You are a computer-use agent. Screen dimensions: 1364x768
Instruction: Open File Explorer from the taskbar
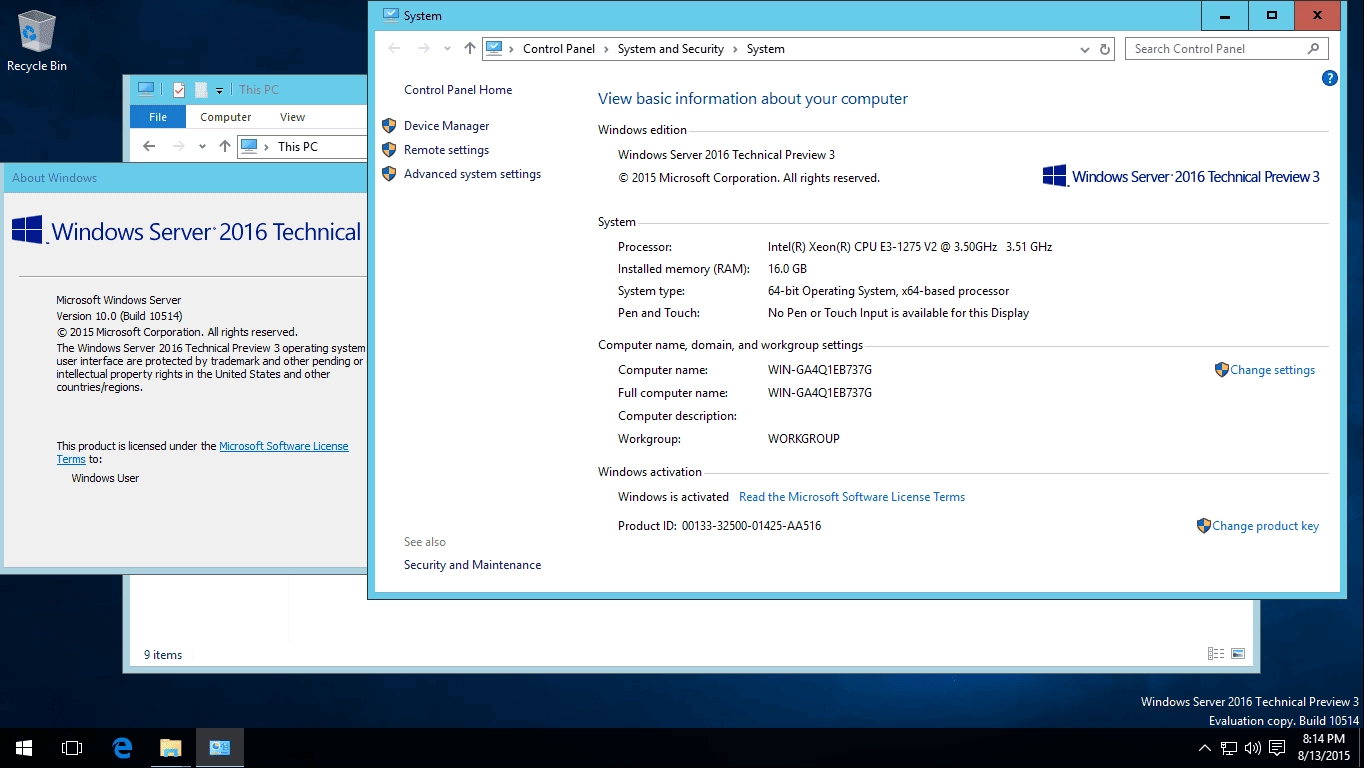pyautogui.click(x=171, y=748)
